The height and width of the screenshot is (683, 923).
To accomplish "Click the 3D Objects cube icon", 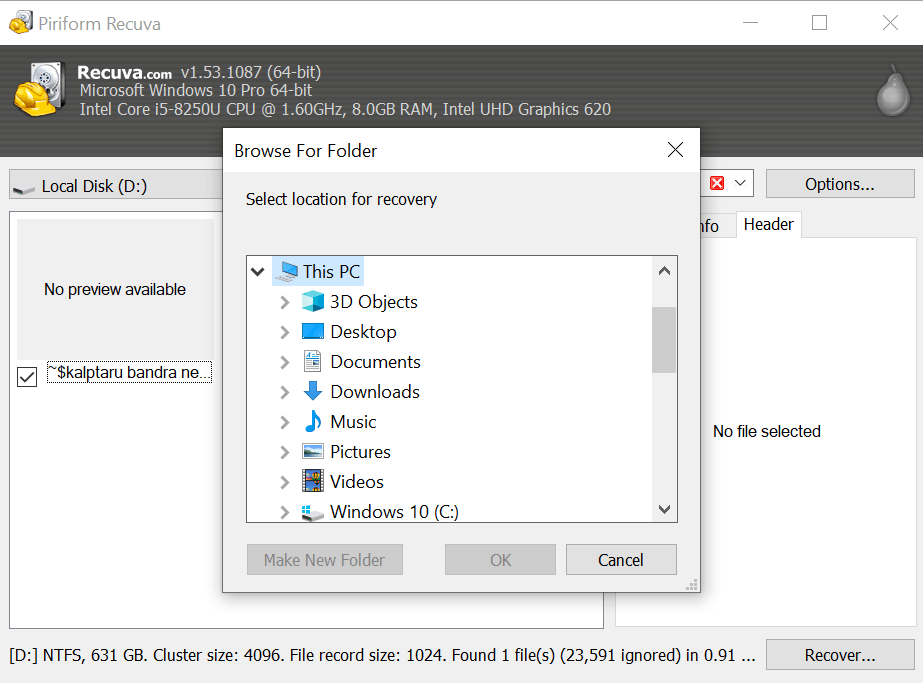I will 313,301.
